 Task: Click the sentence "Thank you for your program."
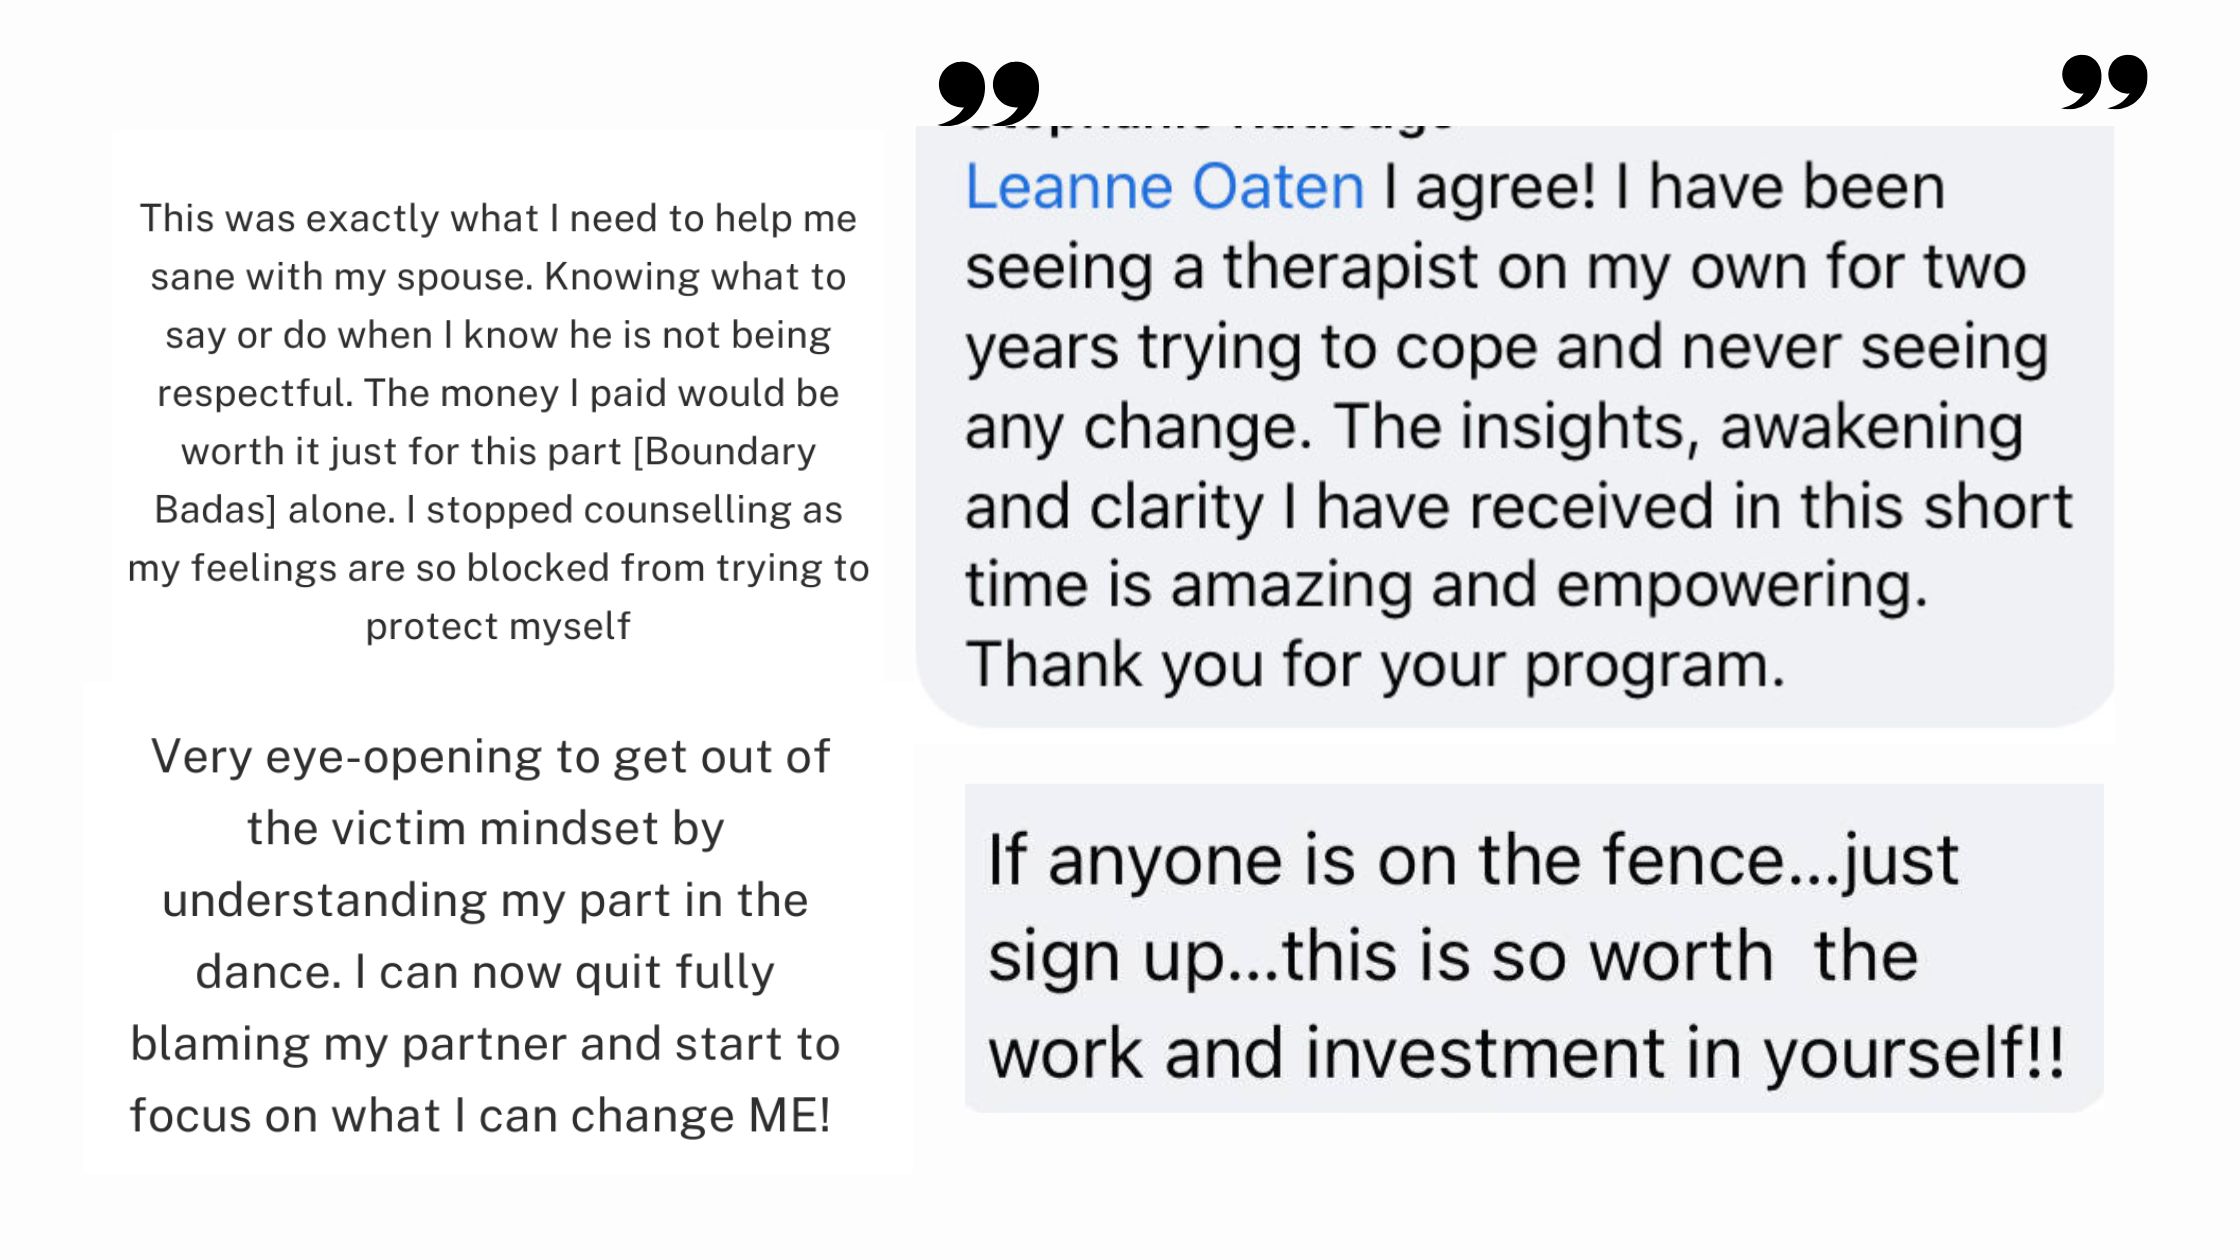[1375, 665]
